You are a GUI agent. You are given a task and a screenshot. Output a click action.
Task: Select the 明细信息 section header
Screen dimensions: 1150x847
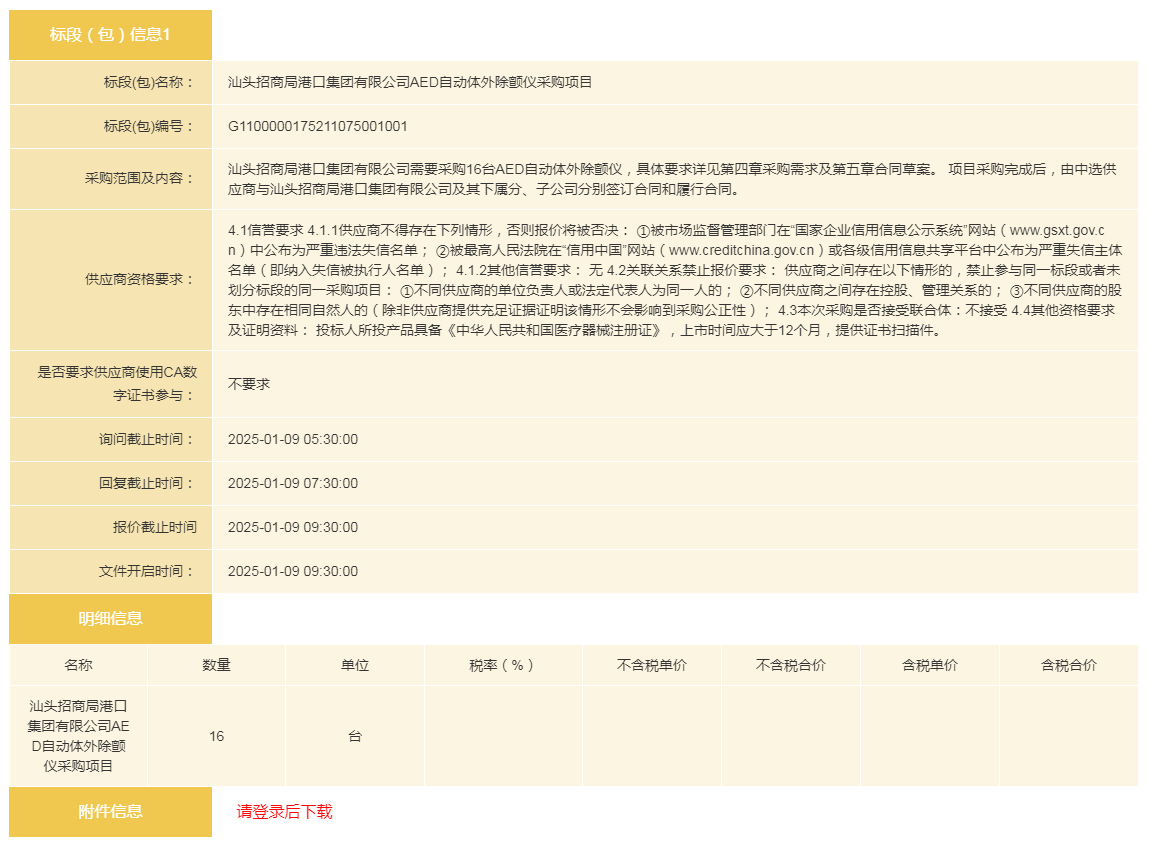pos(110,618)
